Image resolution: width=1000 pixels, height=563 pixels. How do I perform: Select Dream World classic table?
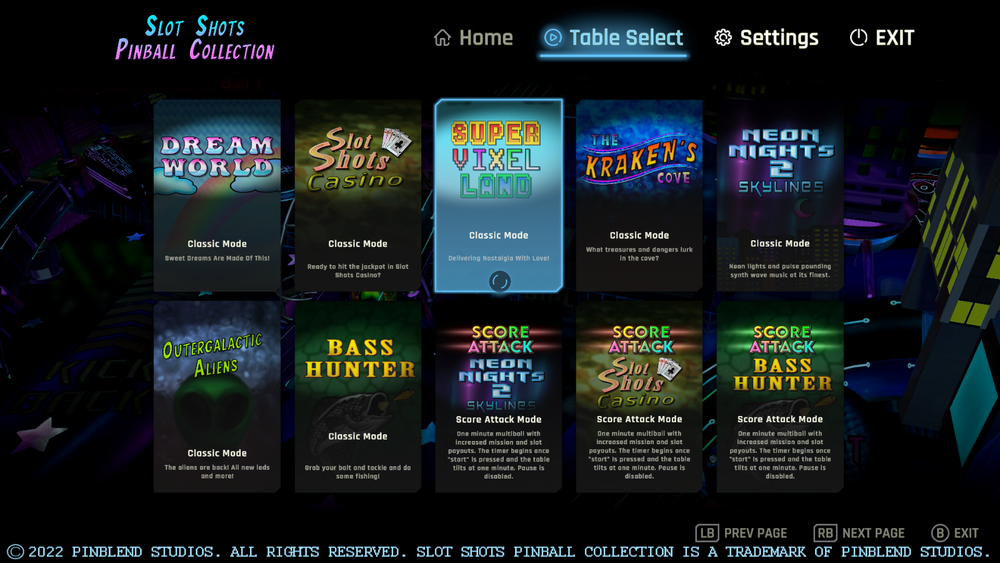[x=217, y=195]
